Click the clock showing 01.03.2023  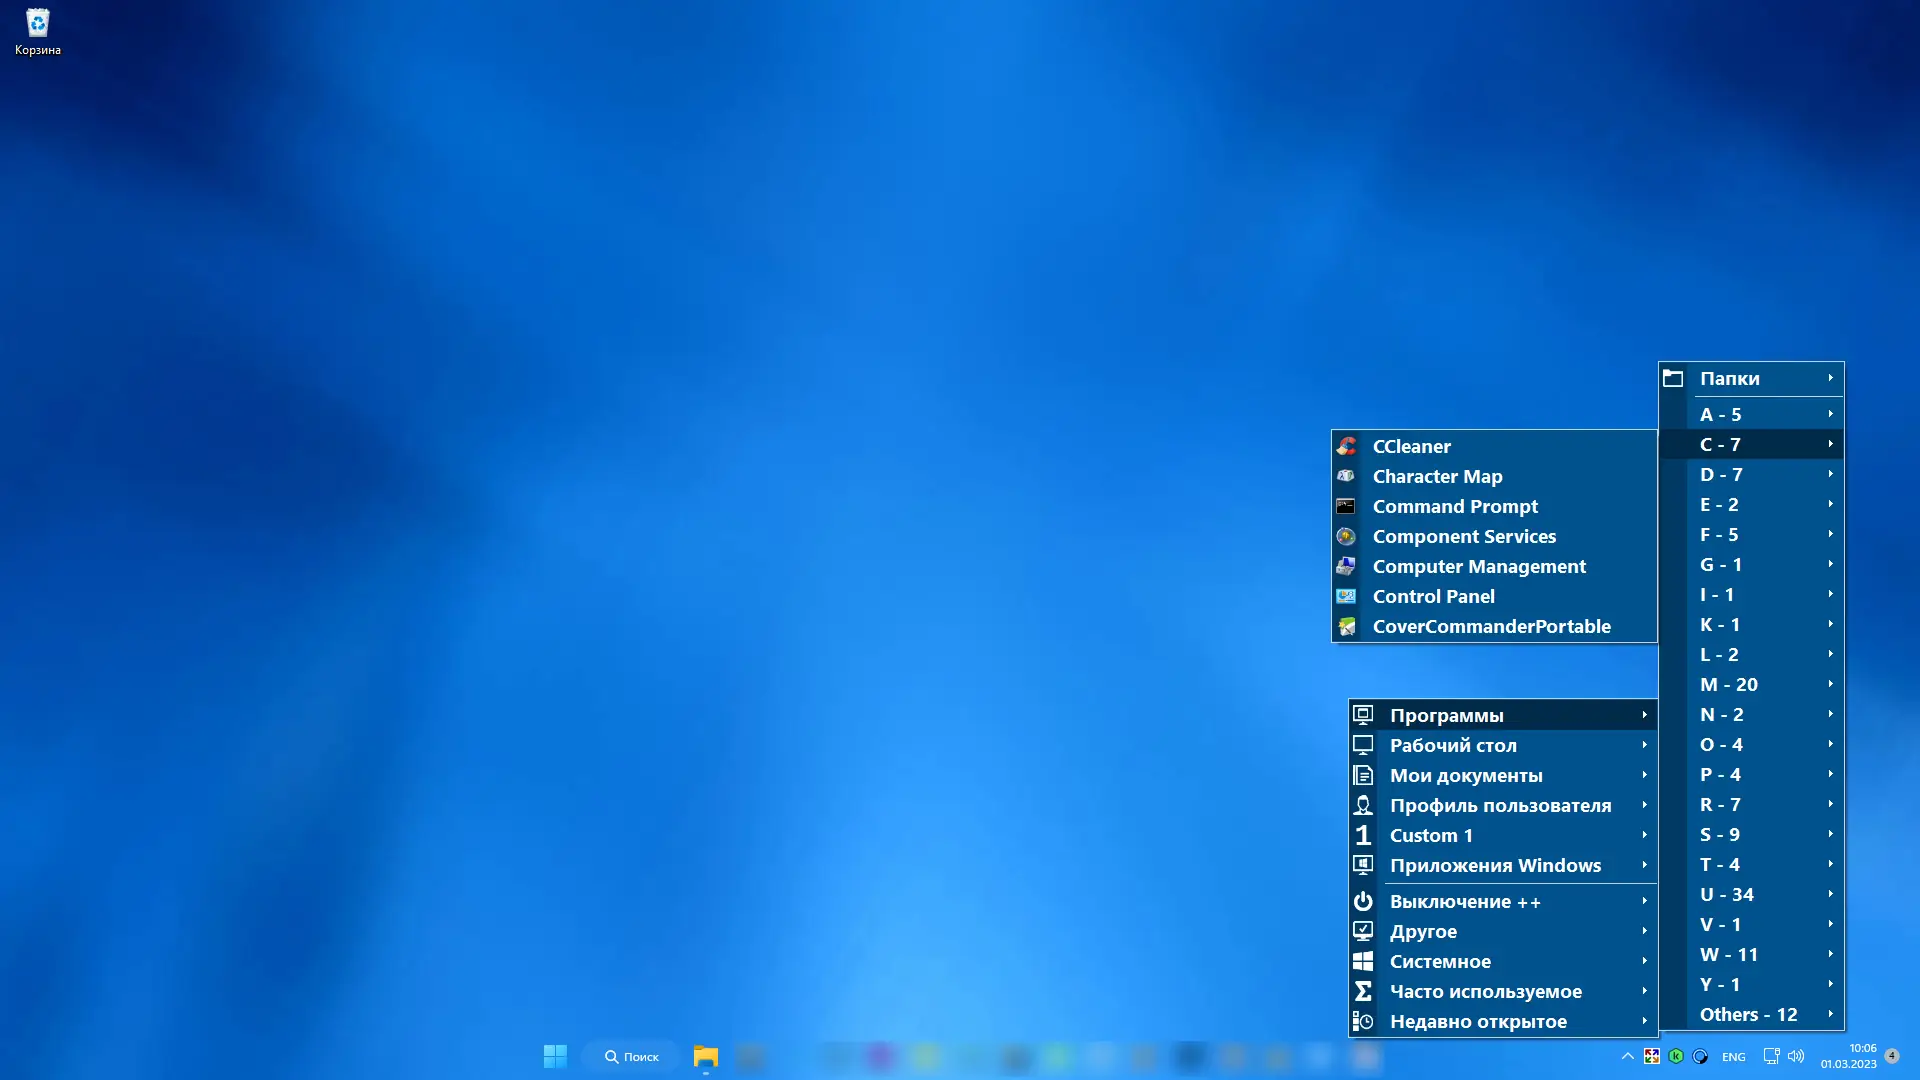tap(1848, 1056)
